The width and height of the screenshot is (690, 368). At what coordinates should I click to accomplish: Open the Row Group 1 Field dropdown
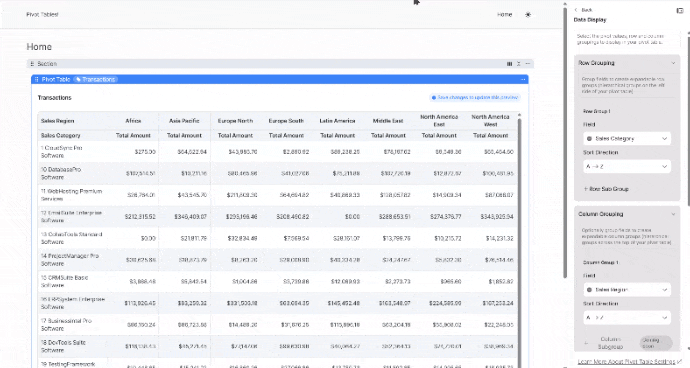coord(627,139)
